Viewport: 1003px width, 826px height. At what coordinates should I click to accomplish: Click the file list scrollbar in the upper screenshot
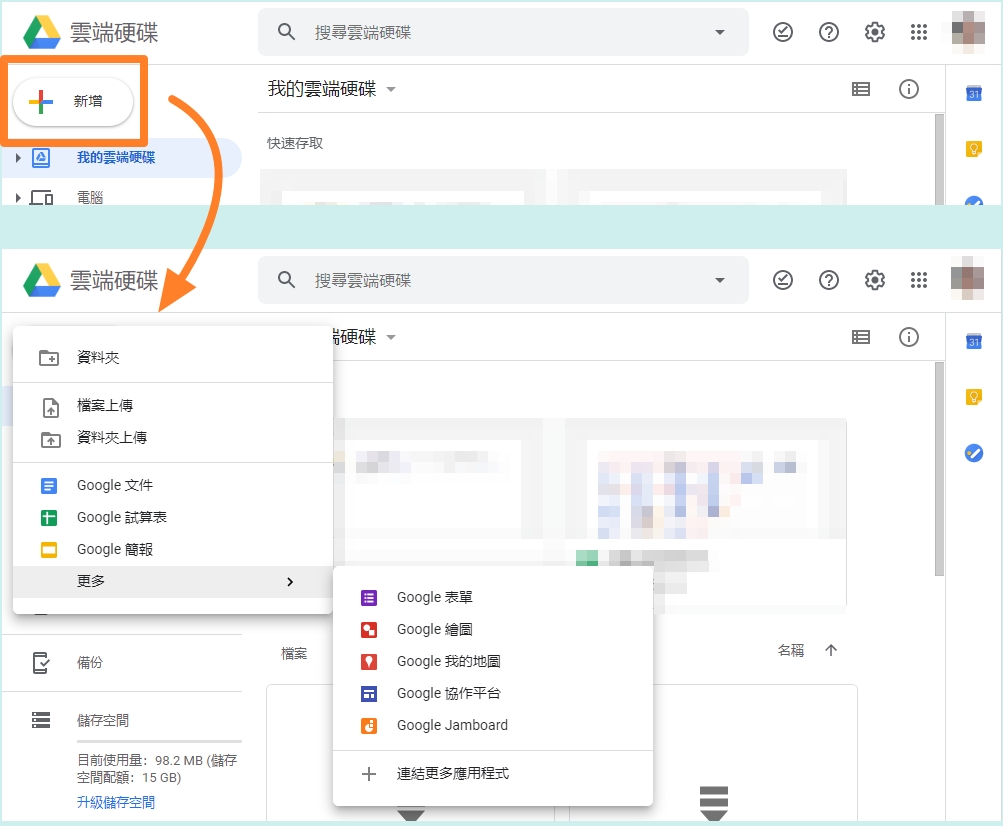pyautogui.click(x=939, y=159)
